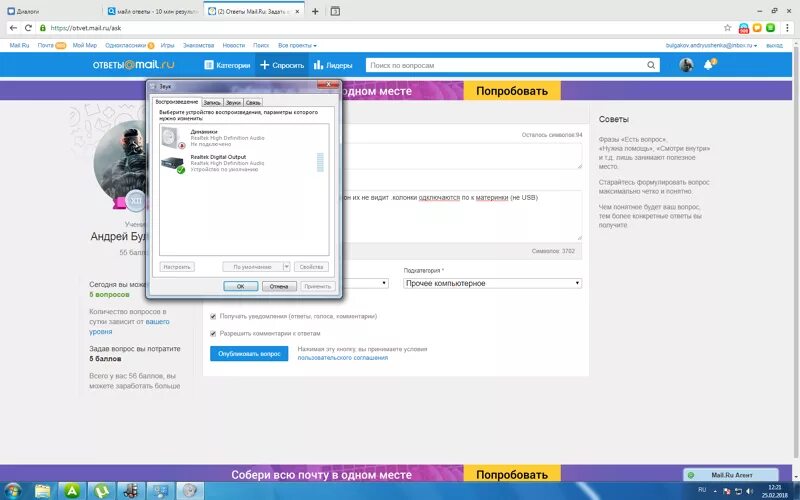Toggle Получать уведомления checkbox
The width and height of the screenshot is (800, 500).
[x=213, y=316]
